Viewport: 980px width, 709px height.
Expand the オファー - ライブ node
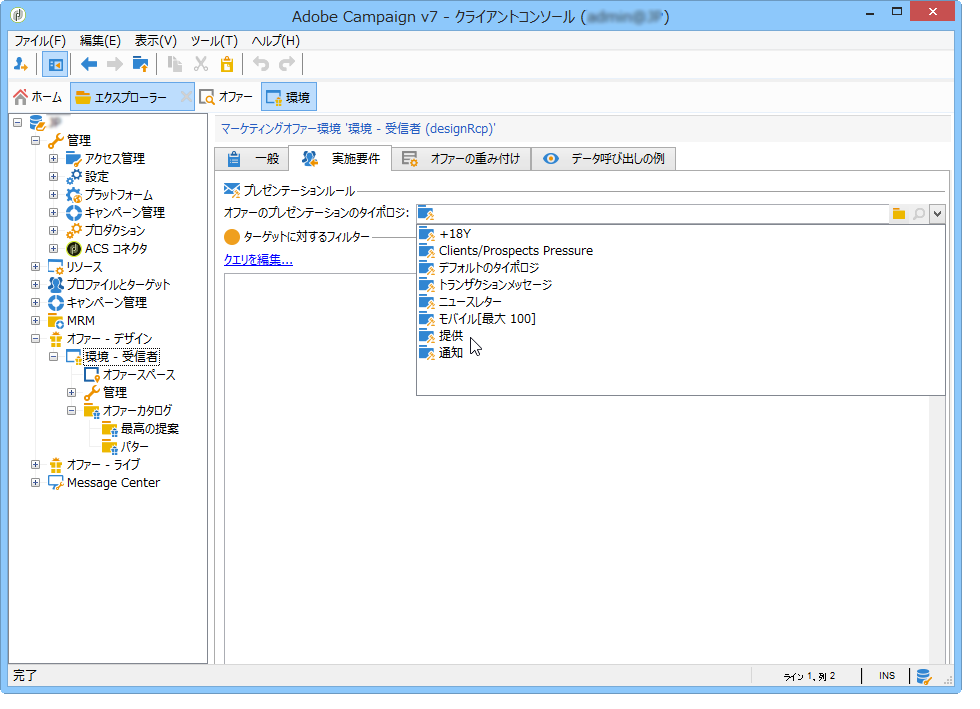pos(36,465)
